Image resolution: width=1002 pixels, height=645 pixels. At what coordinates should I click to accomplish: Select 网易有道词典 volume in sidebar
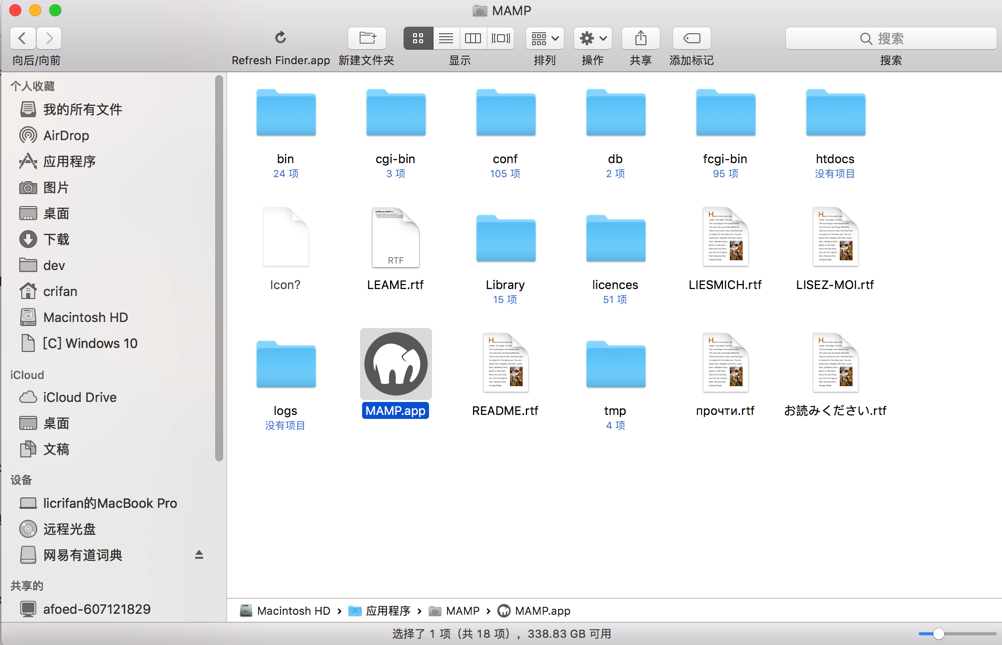point(82,555)
